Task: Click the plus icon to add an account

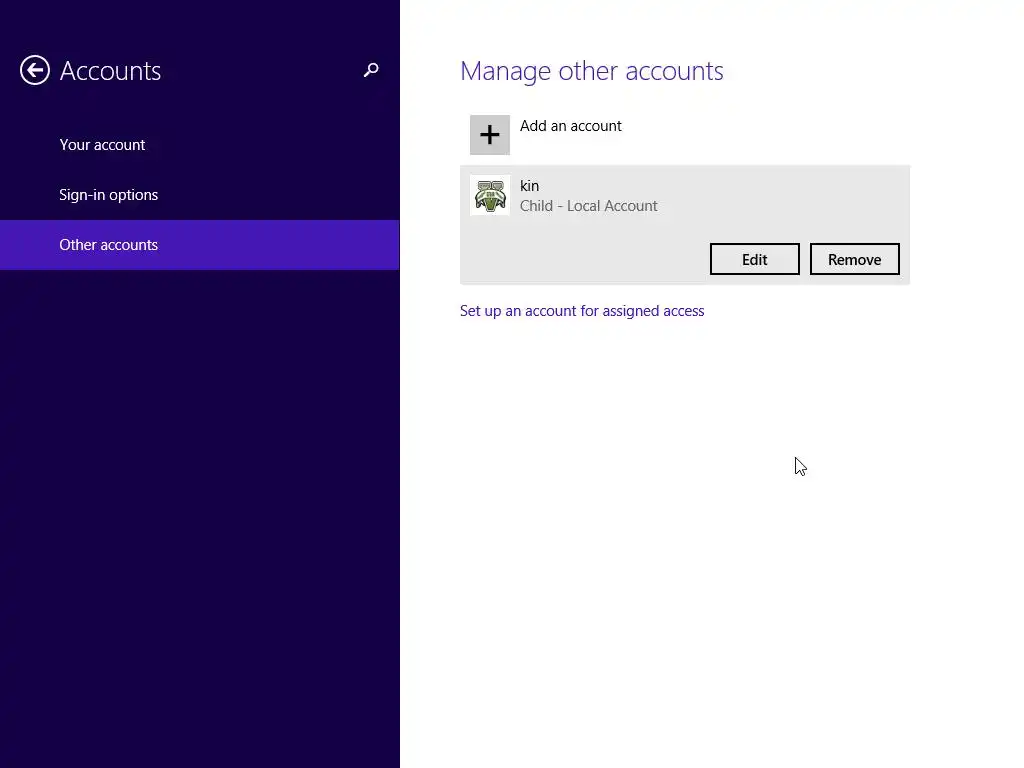Action: [490, 135]
